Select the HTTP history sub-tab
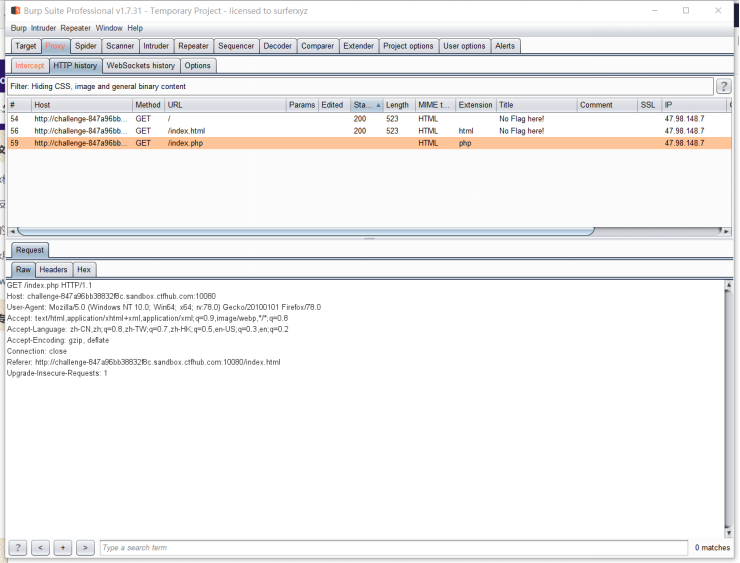The height and width of the screenshot is (563, 740). click(75, 66)
